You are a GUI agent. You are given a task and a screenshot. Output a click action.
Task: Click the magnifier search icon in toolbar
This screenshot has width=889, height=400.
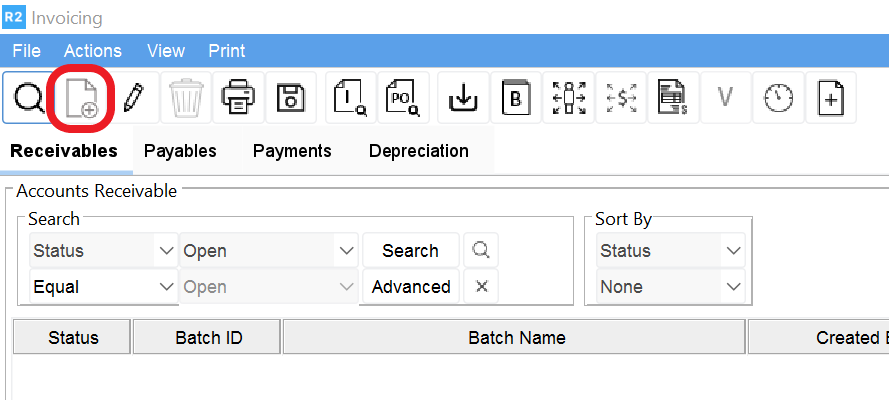tap(29, 97)
